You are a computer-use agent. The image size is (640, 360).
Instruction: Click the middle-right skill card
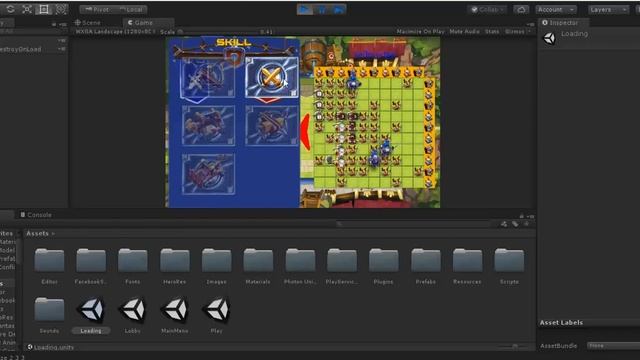pyautogui.click(x=271, y=125)
